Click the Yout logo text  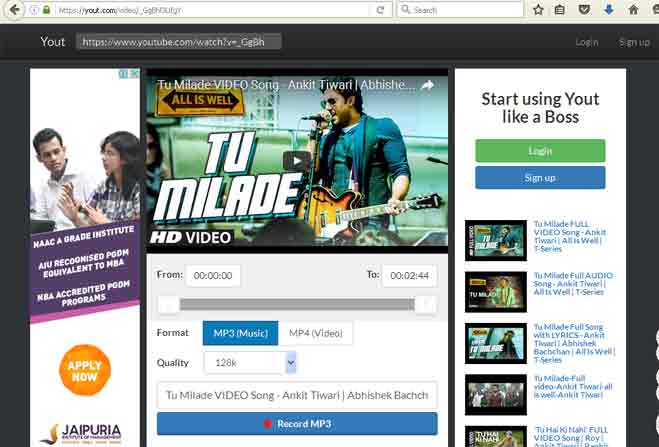tap(53, 42)
